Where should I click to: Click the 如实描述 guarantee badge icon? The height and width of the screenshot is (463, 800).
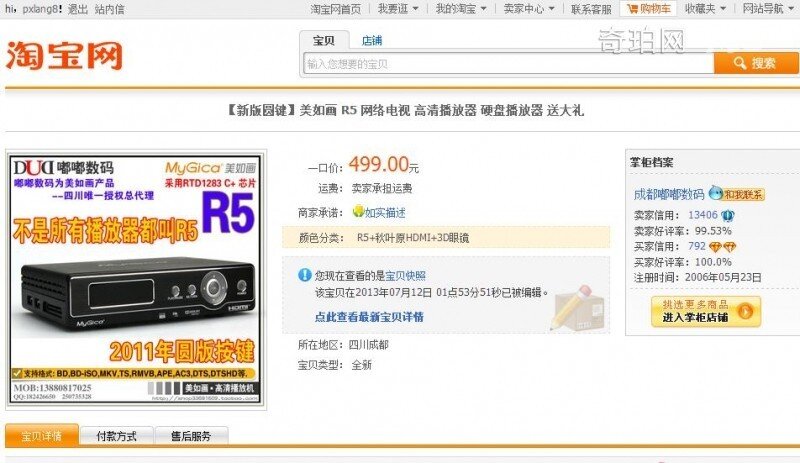coord(358,211)
